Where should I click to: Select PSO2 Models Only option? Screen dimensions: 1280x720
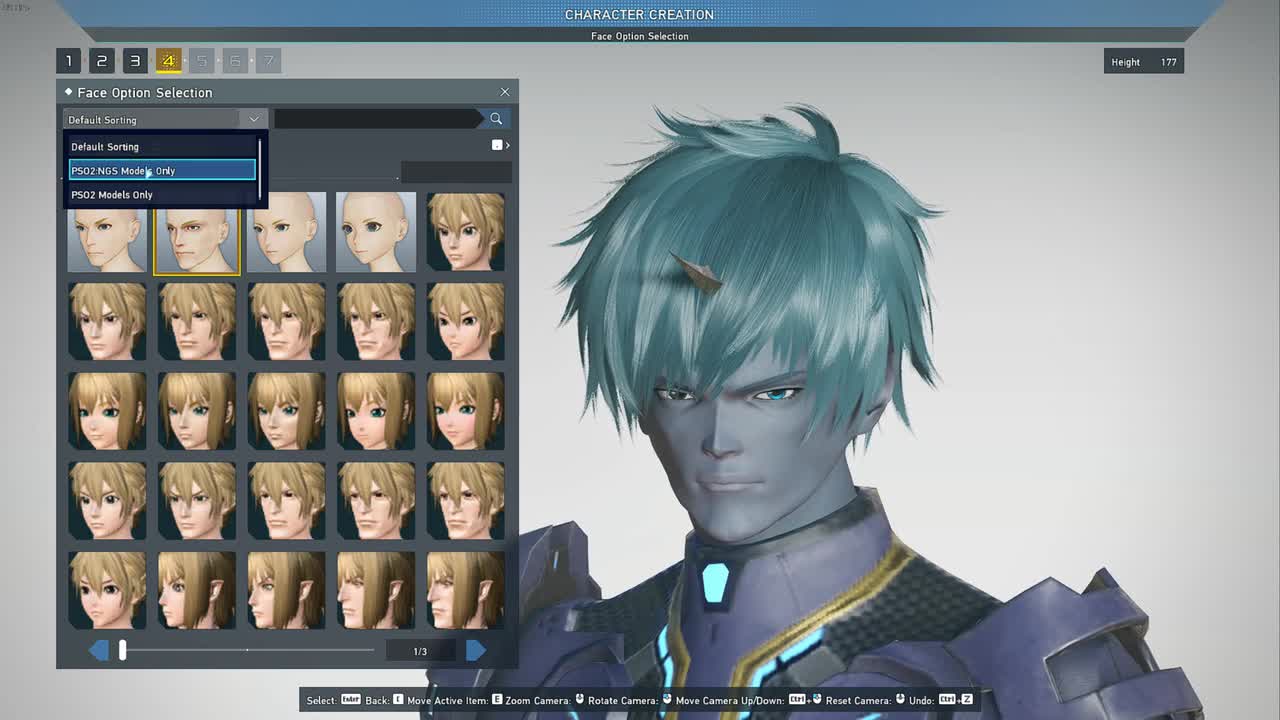point(162,195)
